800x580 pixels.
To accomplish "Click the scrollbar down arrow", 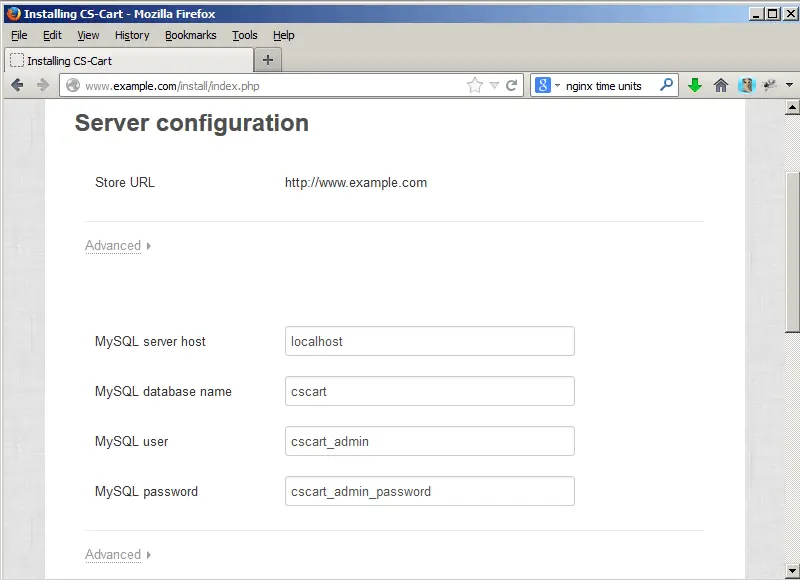I will click(792, 570).
